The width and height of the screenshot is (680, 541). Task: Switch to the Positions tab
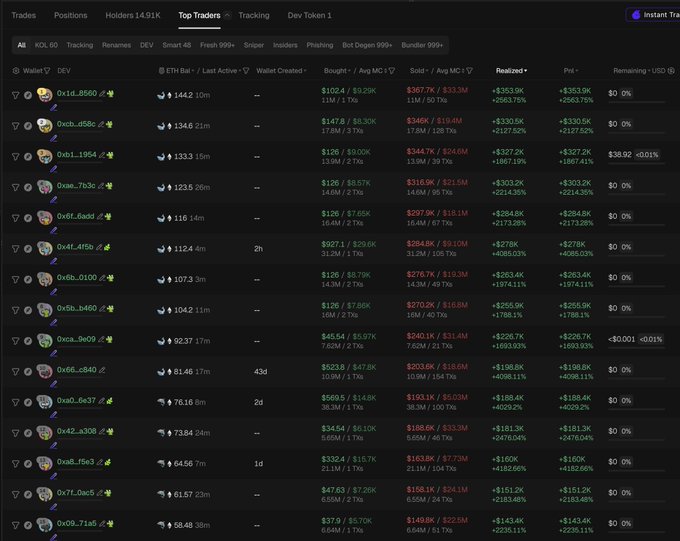pos(70,15)
